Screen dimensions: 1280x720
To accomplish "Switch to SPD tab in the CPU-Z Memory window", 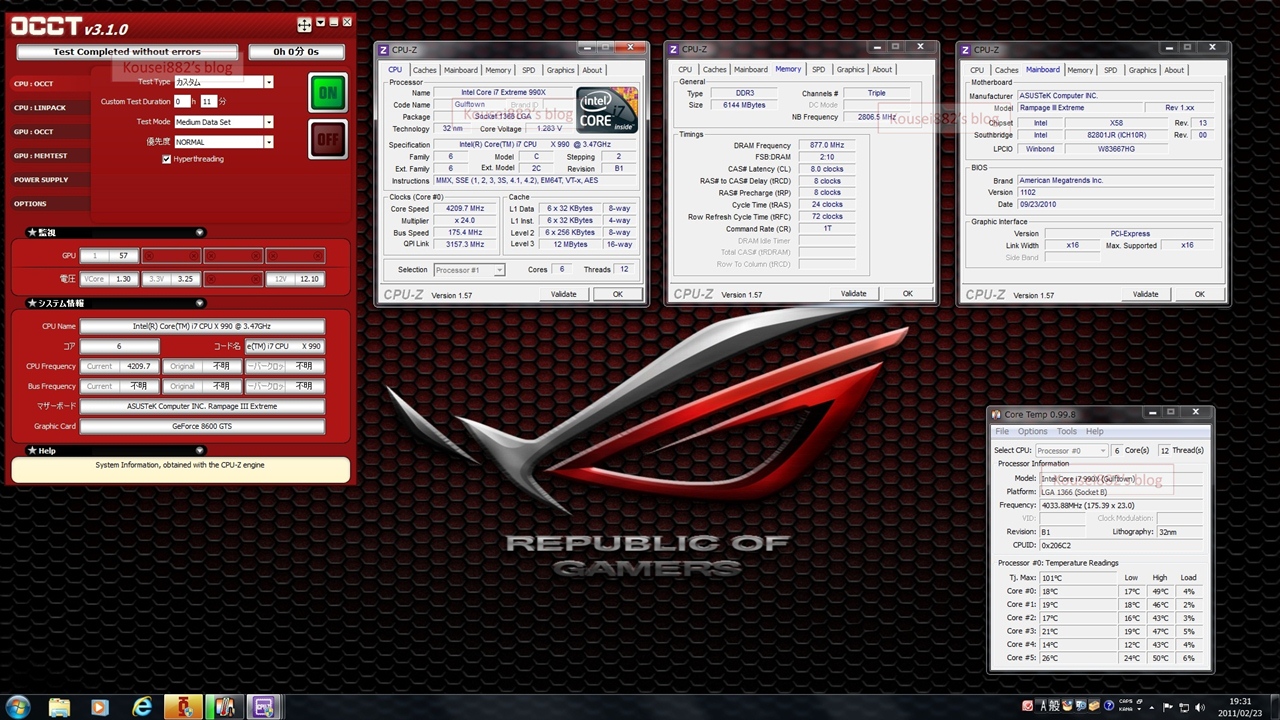I will click(x=818, y=70).
